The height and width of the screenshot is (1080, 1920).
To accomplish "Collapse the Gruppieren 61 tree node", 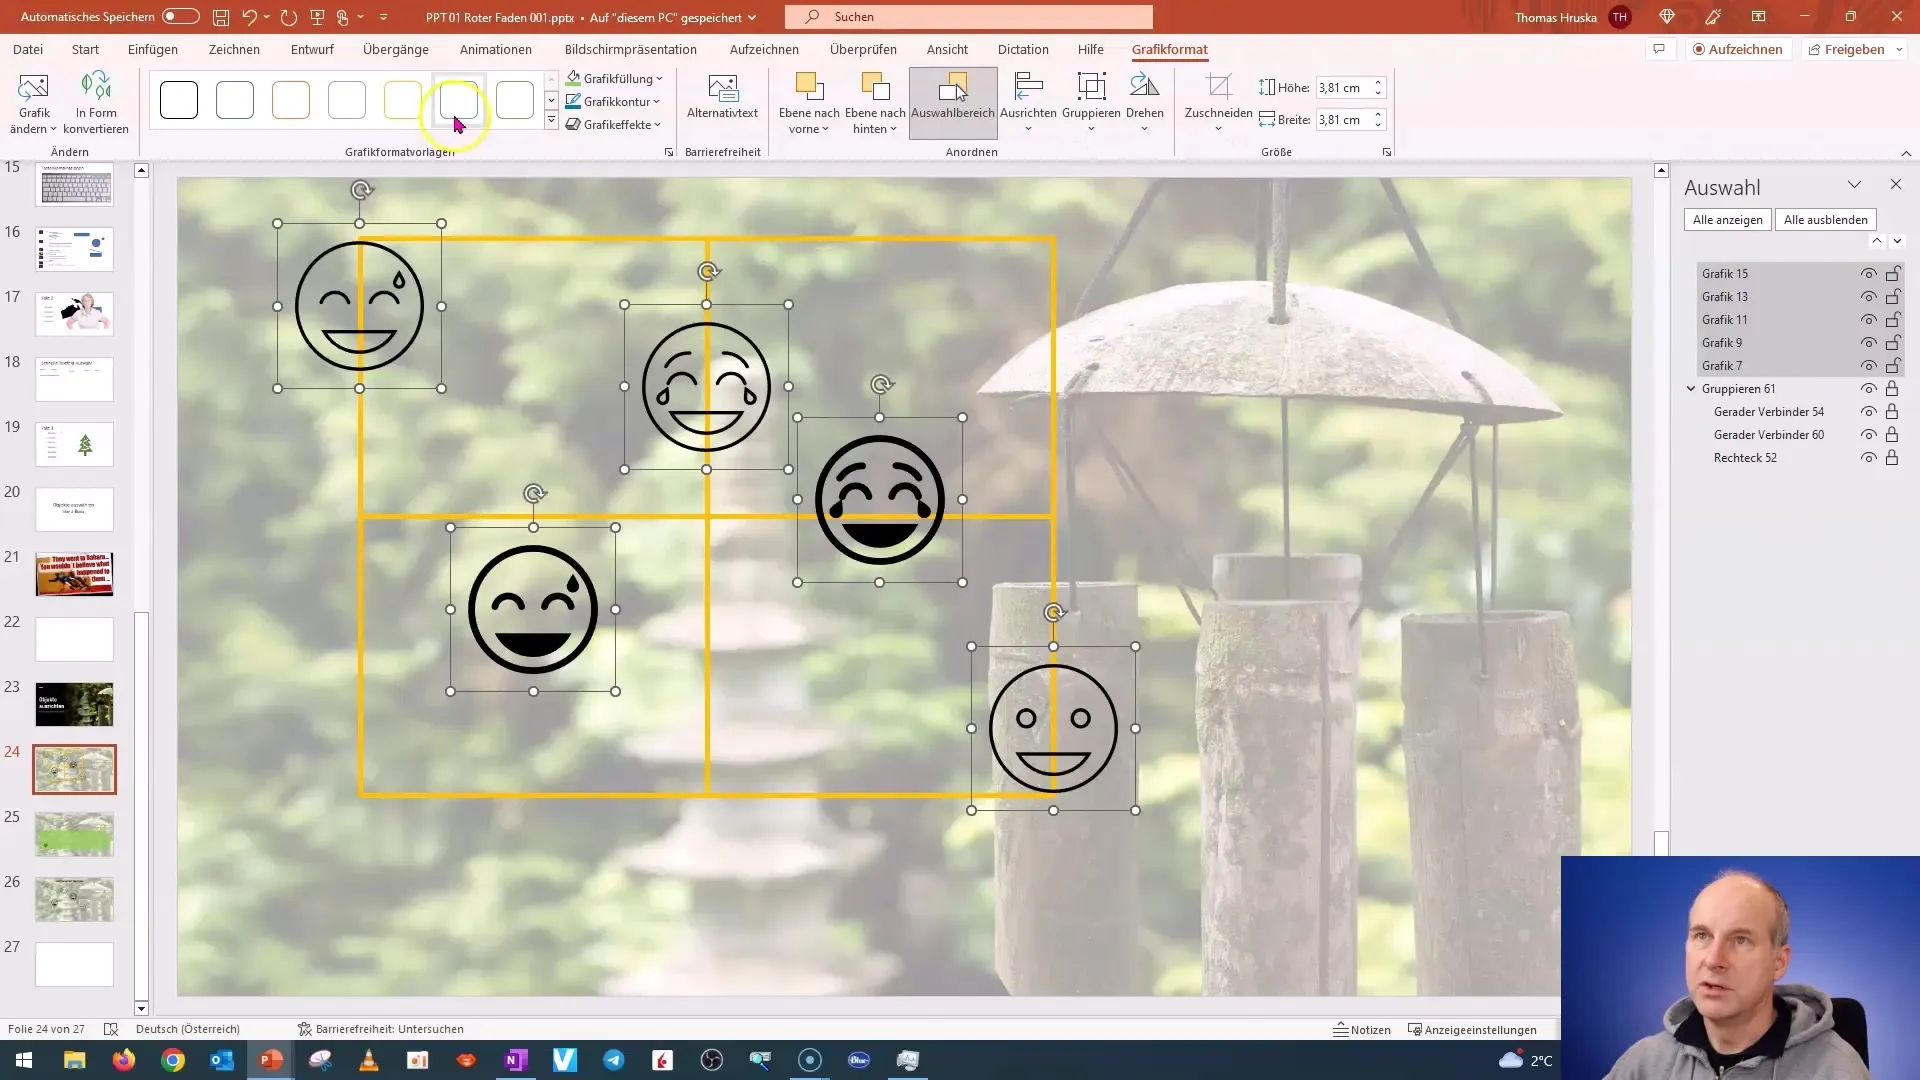I will pos(1691,389).
